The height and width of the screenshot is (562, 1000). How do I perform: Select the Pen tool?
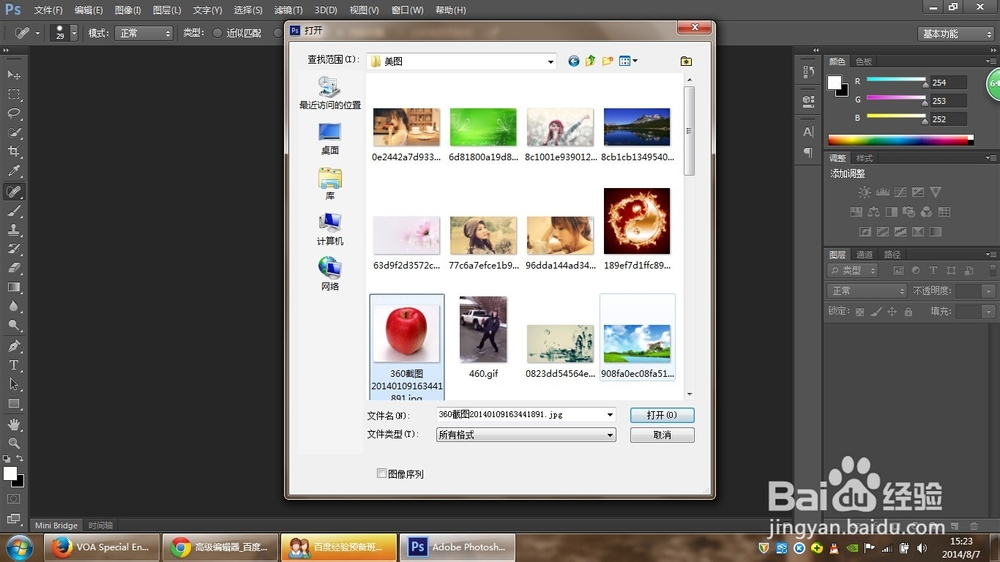click(13, 346)
